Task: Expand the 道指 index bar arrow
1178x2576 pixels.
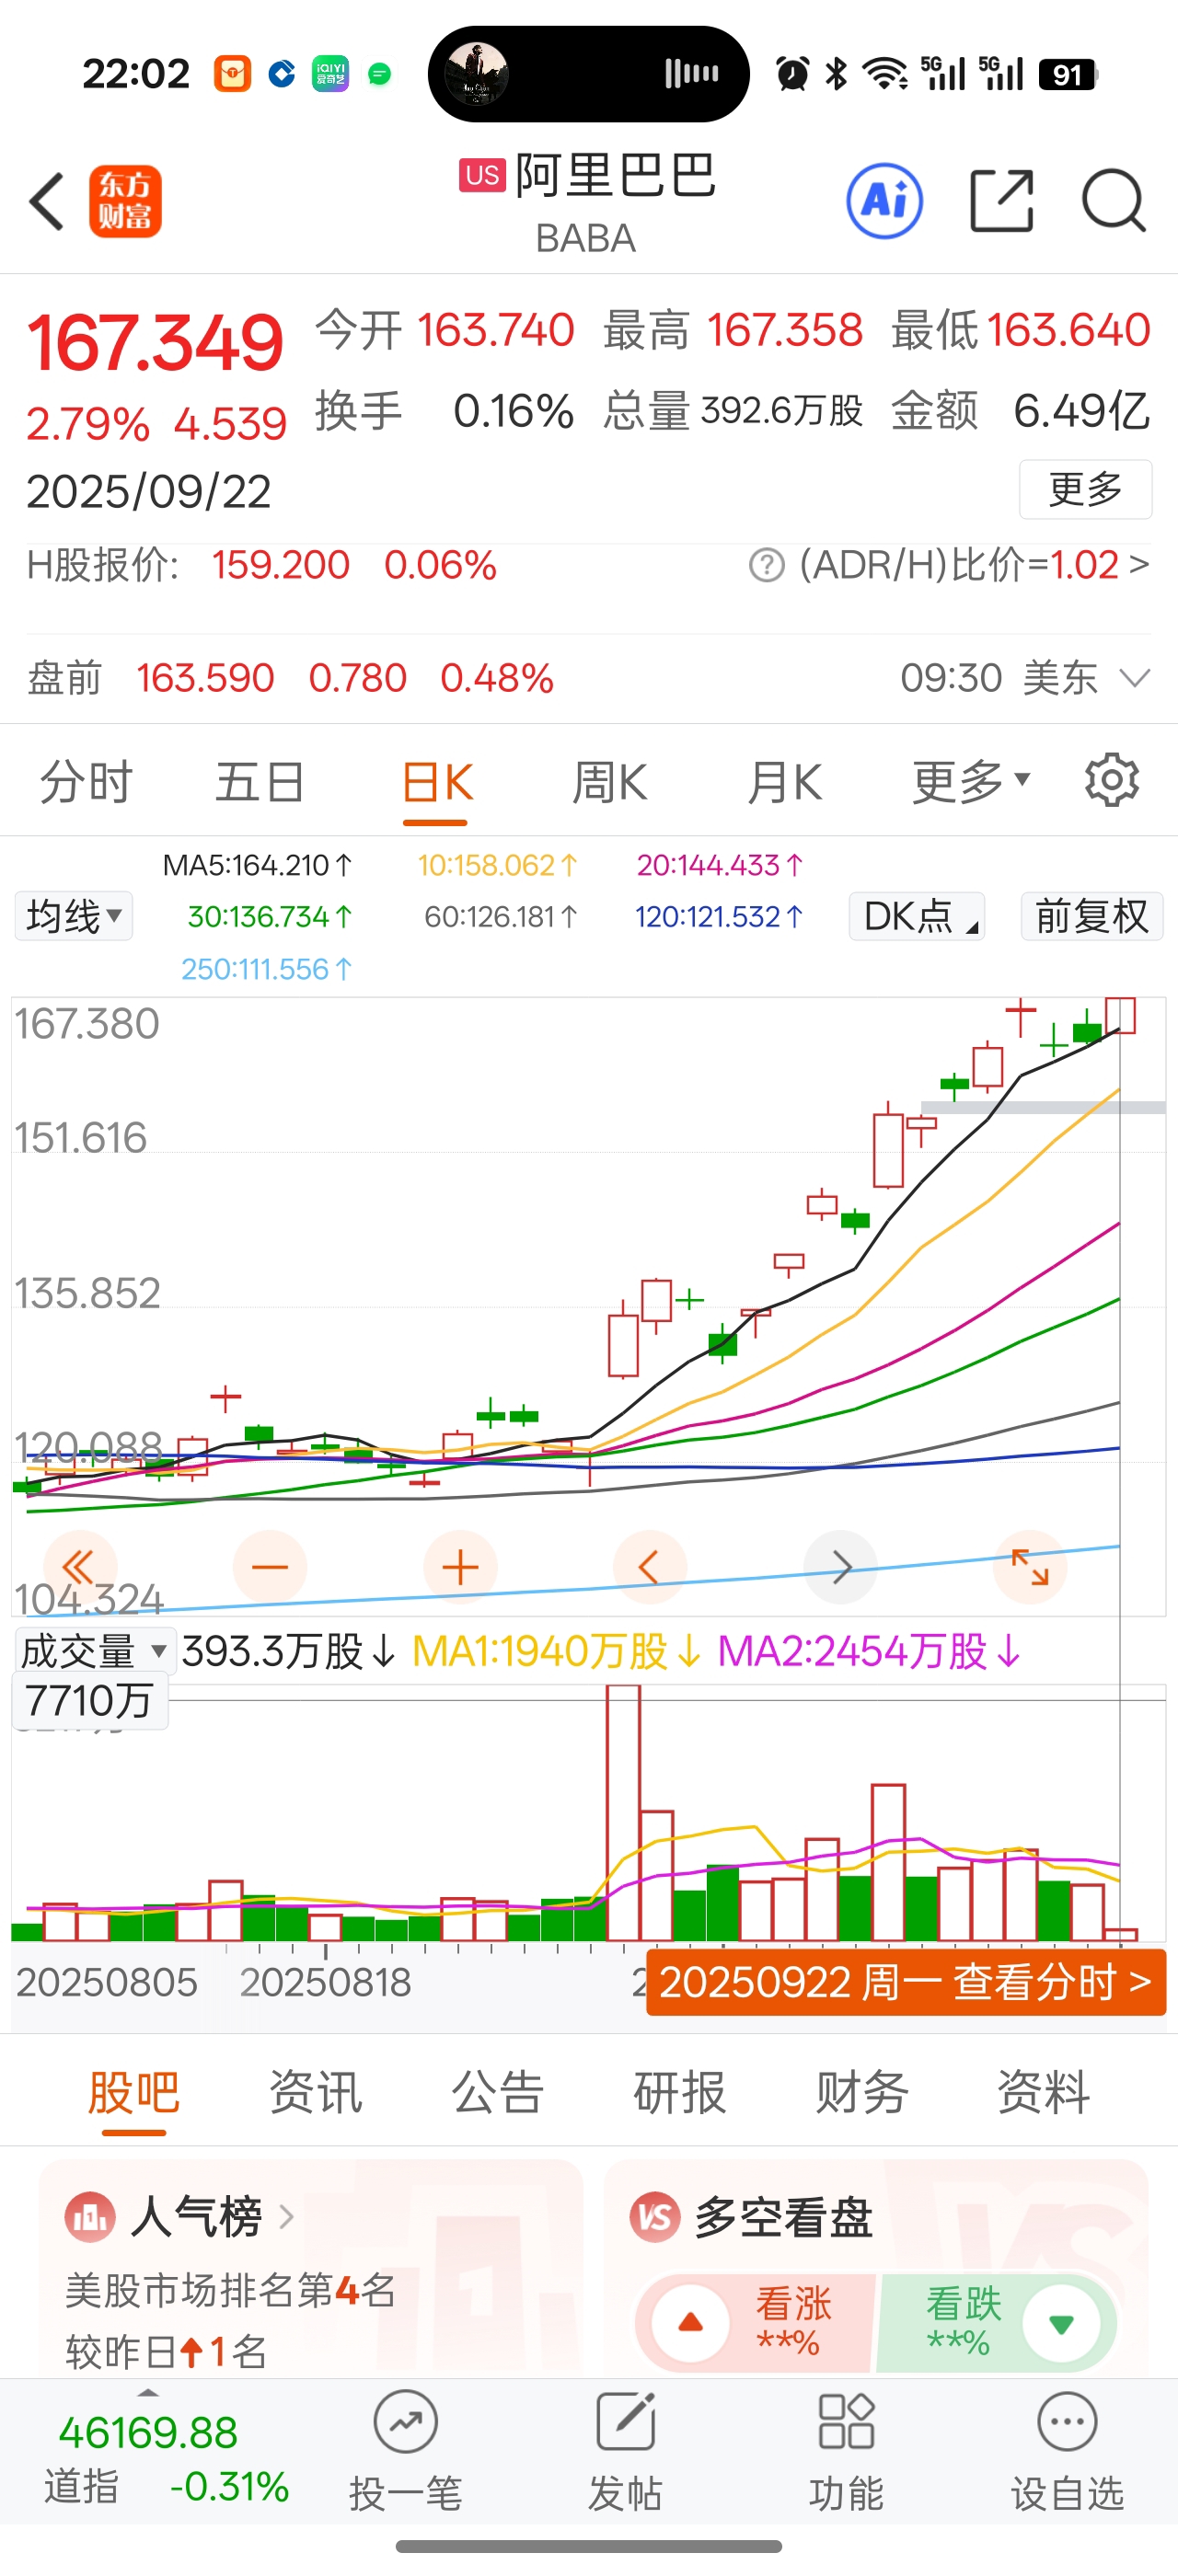Action: (x=148, y=2393)
